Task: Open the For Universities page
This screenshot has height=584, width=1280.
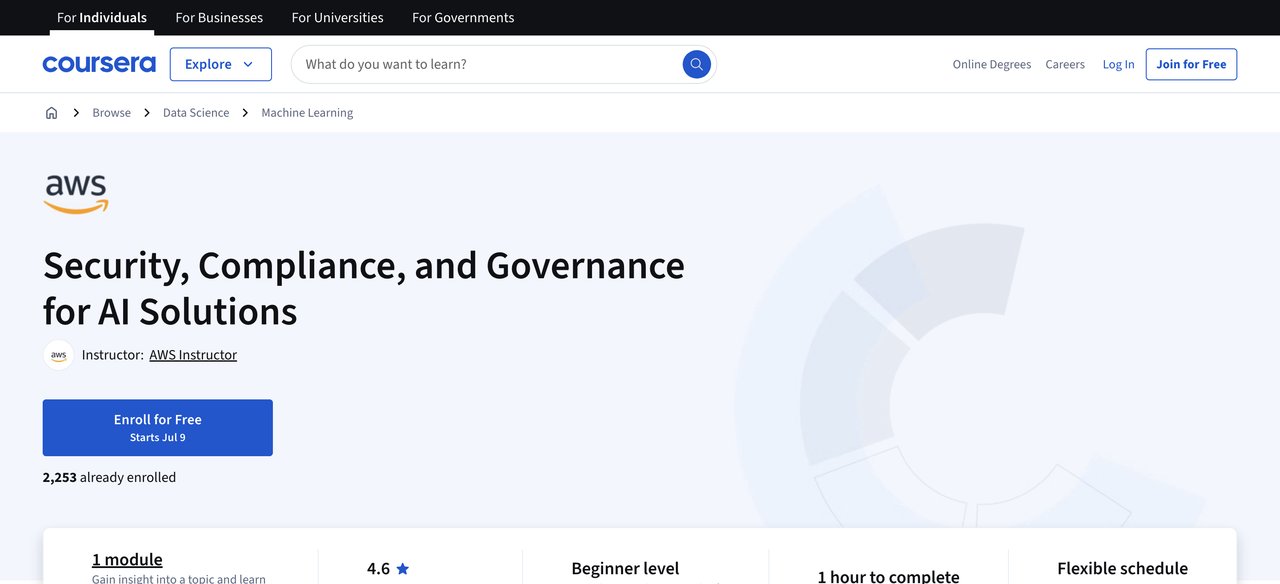Action: [337, 17]
